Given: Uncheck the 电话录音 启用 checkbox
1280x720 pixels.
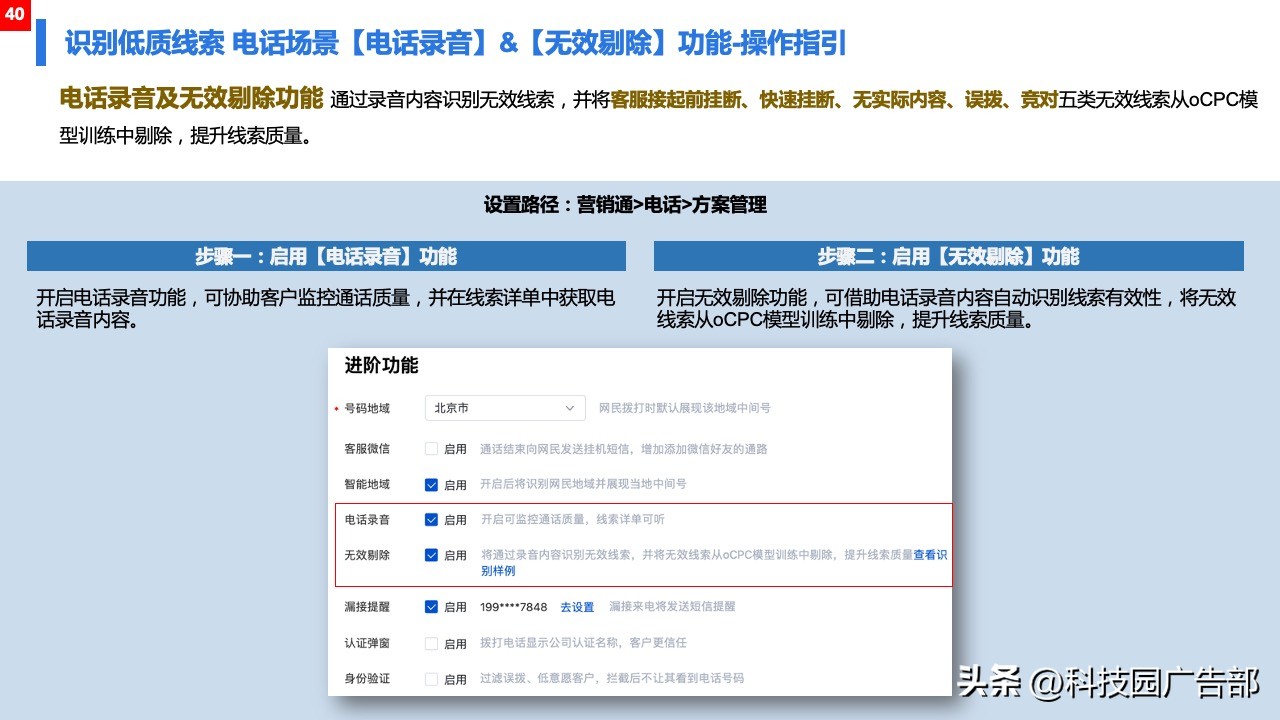Looking at the screenshot, I should tap(431, 520).
